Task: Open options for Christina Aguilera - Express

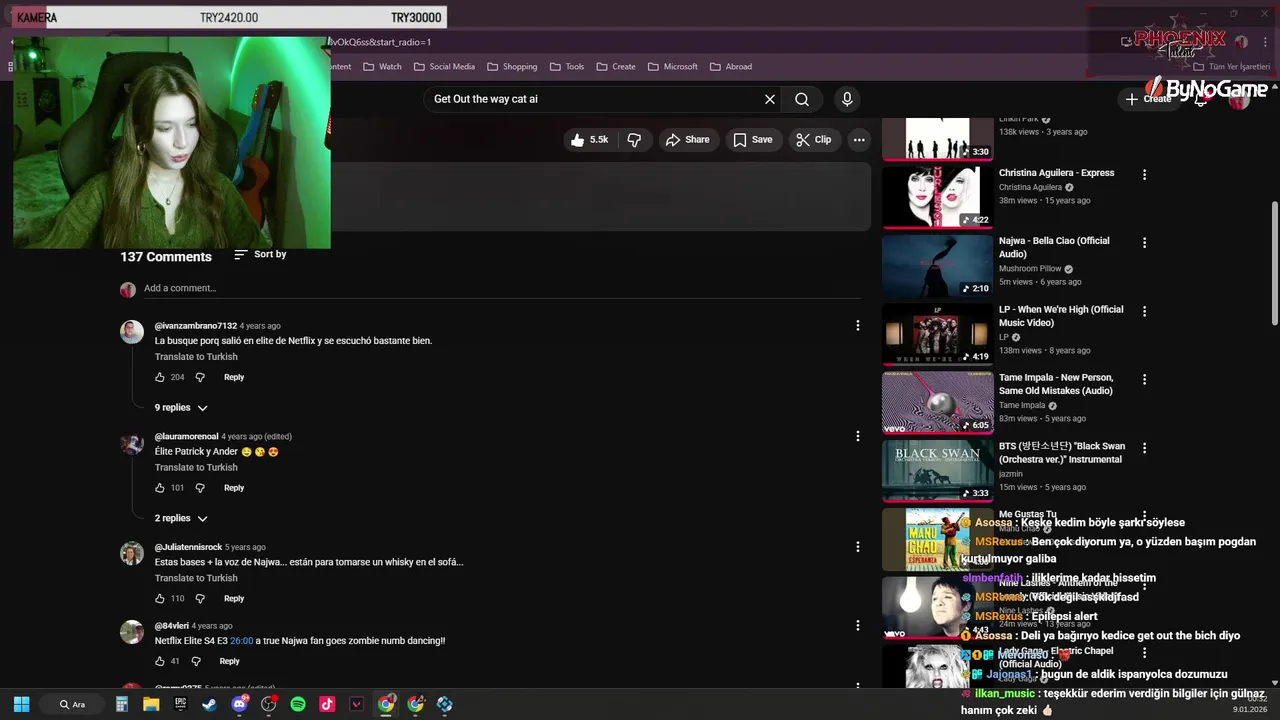Action: click(x=1144, y=174)
